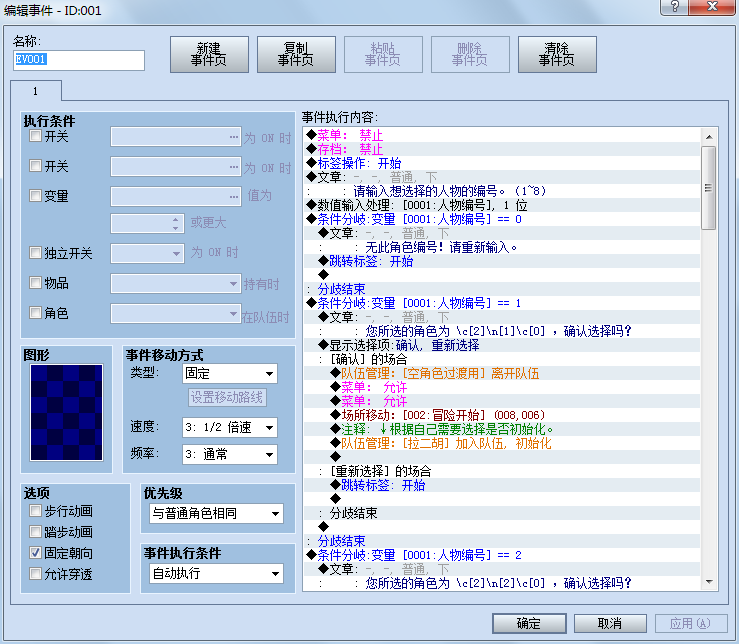Enable the 步行动画 option
Screen dimensions: 739x644
tap(35, 511)
